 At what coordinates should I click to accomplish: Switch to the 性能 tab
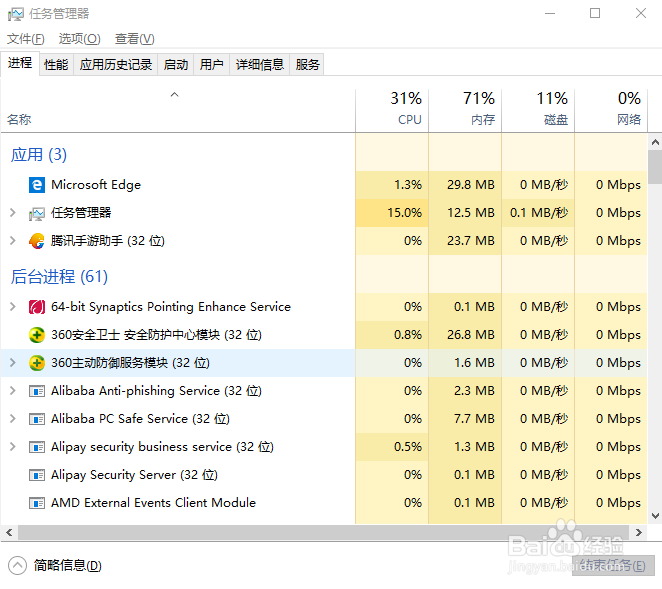point(56,65)
